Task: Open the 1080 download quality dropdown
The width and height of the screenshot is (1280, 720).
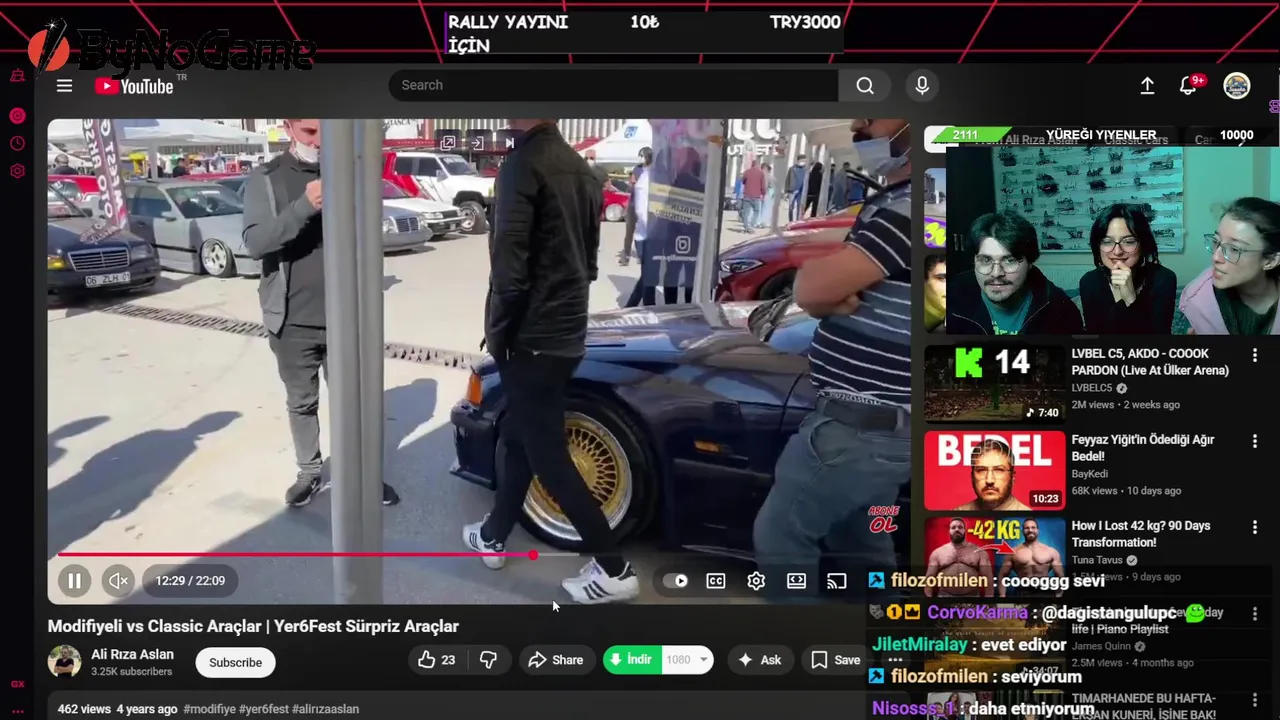Action: pyautogui.click(x=687, y=660)
